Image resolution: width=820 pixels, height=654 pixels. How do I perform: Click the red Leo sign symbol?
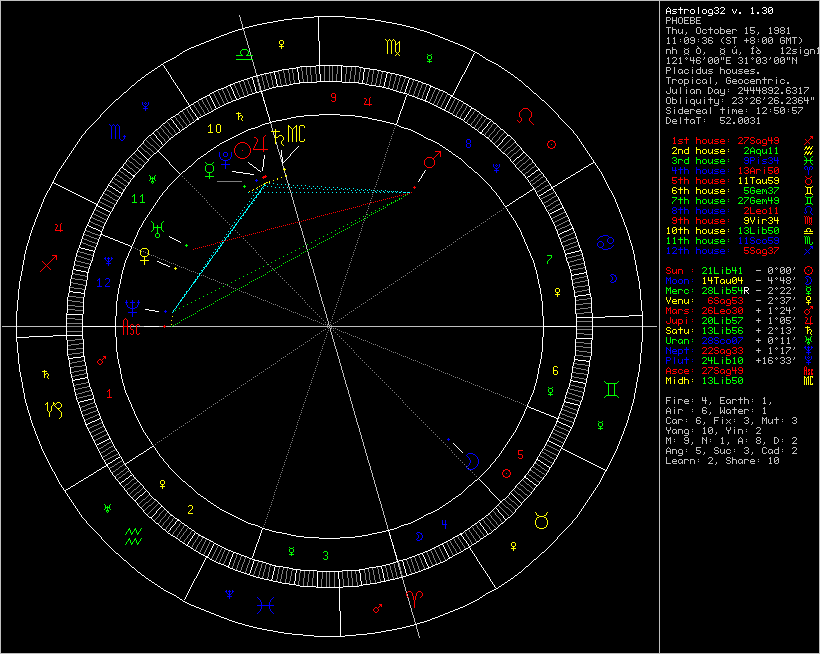point(524,117)
